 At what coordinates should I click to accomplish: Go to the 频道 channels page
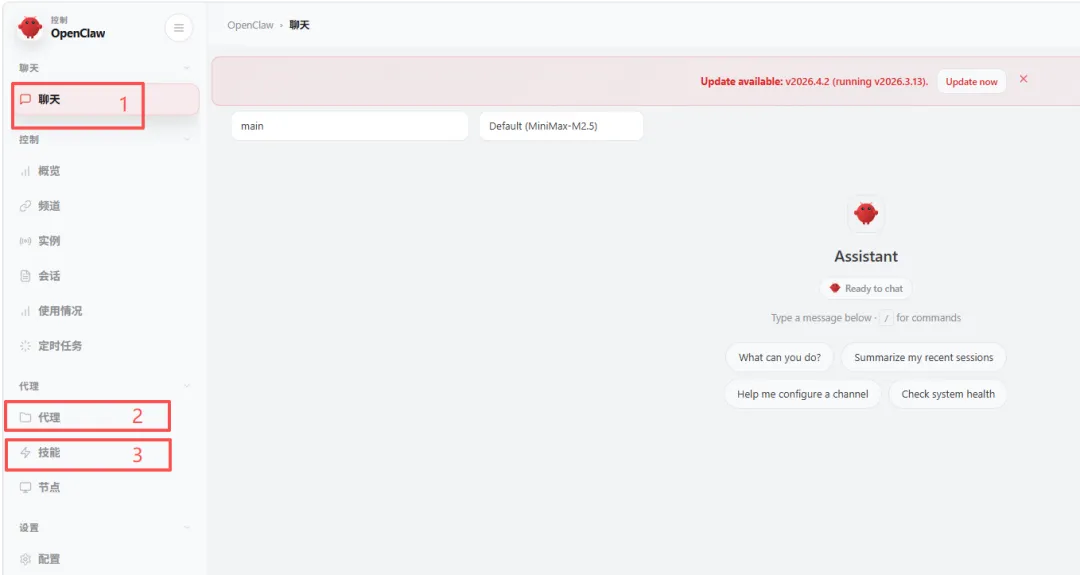pyautogui.click(x=105, y=206)
